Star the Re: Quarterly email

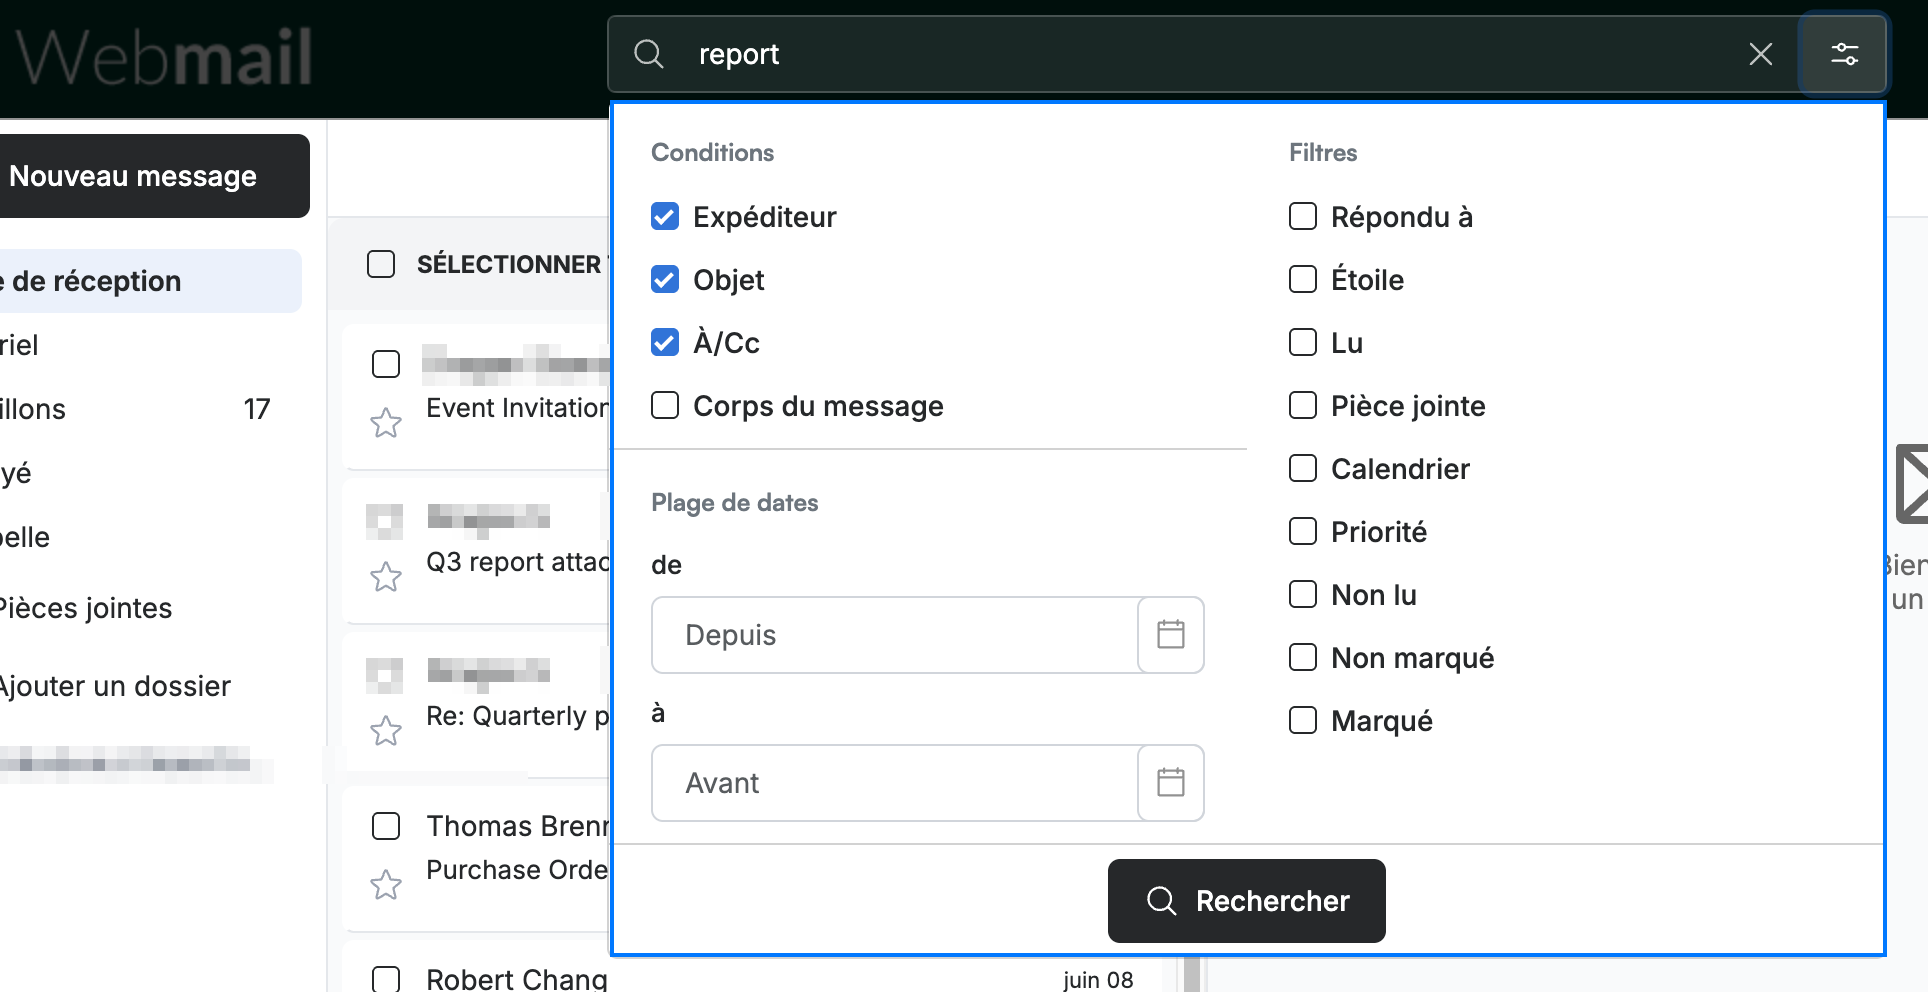[386, 731]
